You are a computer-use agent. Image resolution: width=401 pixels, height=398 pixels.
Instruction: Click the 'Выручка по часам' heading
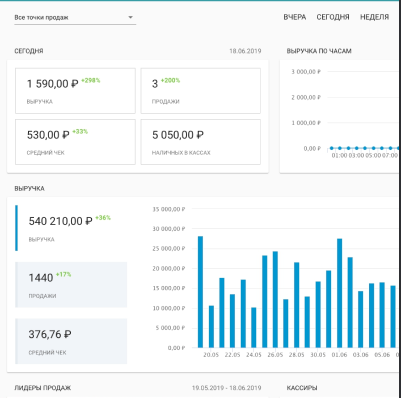pyautogui.click(x=319, y=51)
